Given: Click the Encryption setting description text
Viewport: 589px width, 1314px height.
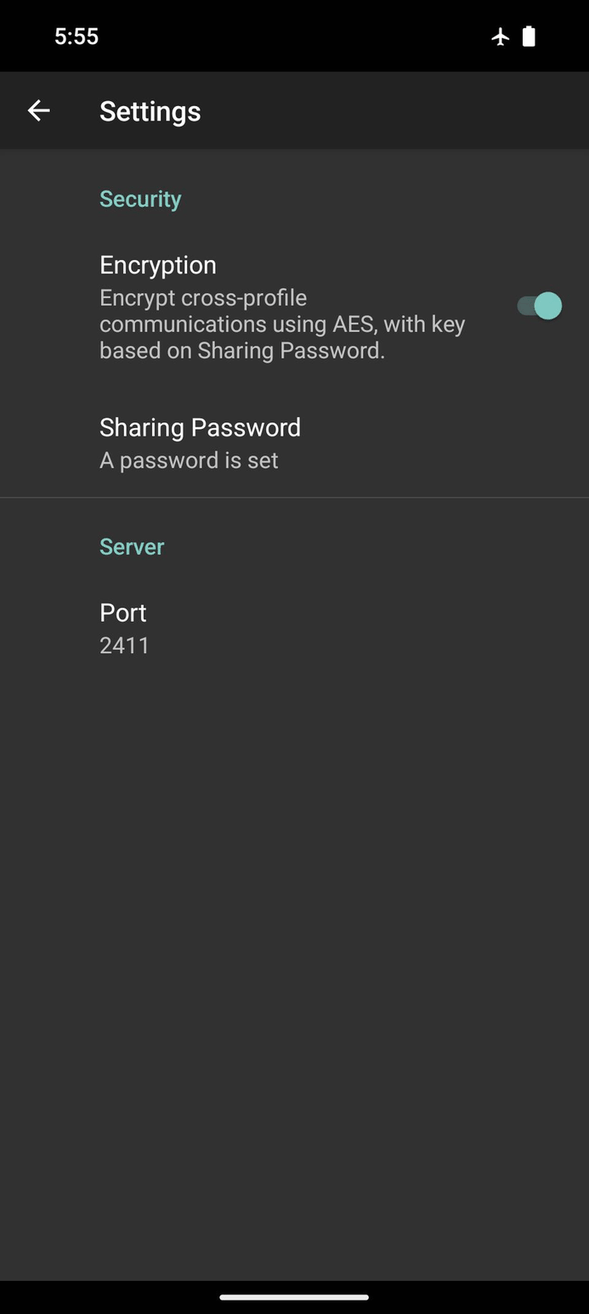Looking at the screenshot, I should [x=281, y=323].
